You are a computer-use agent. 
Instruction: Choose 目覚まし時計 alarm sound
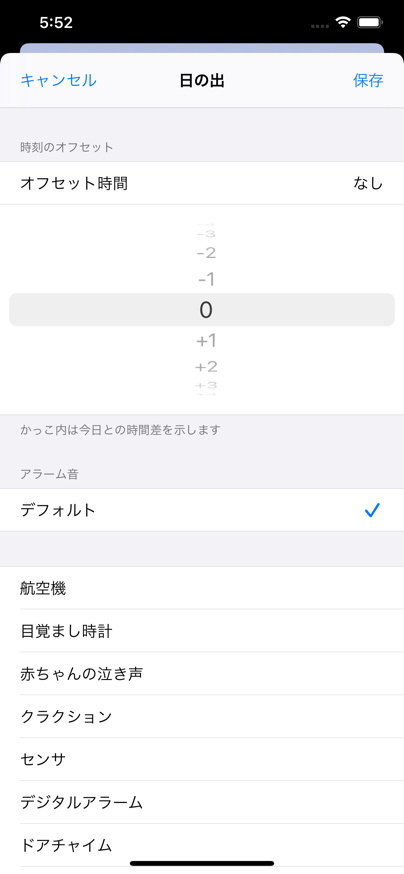[202, 631]
